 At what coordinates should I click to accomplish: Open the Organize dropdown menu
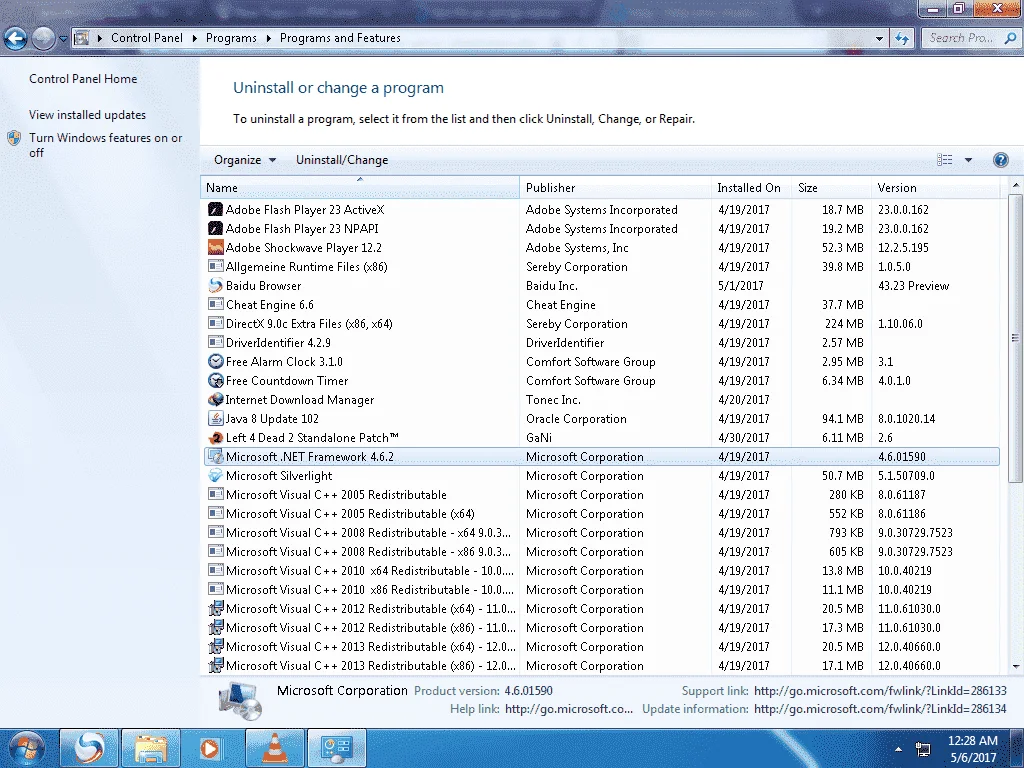tap(245, 160)
